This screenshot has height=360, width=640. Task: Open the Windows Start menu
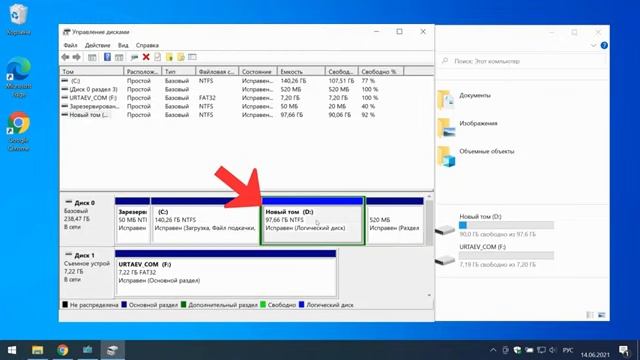click(x=12, y=350)
